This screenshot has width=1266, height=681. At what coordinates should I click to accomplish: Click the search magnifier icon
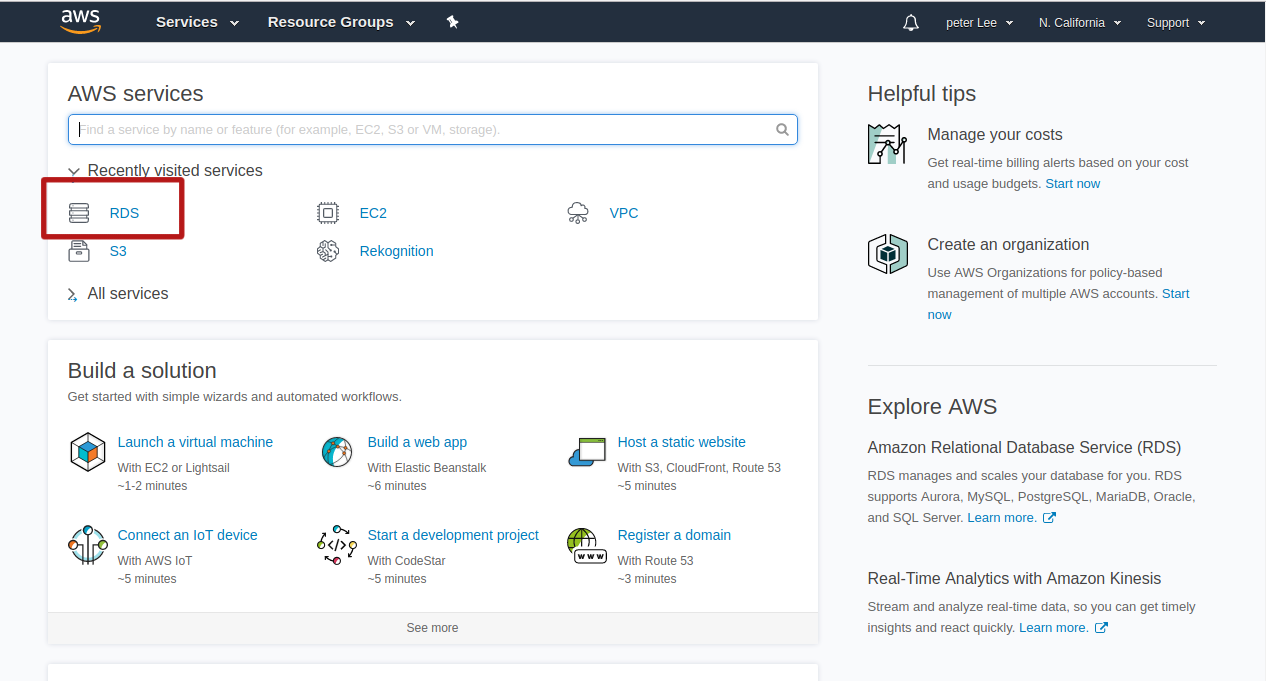pos(782,130)
